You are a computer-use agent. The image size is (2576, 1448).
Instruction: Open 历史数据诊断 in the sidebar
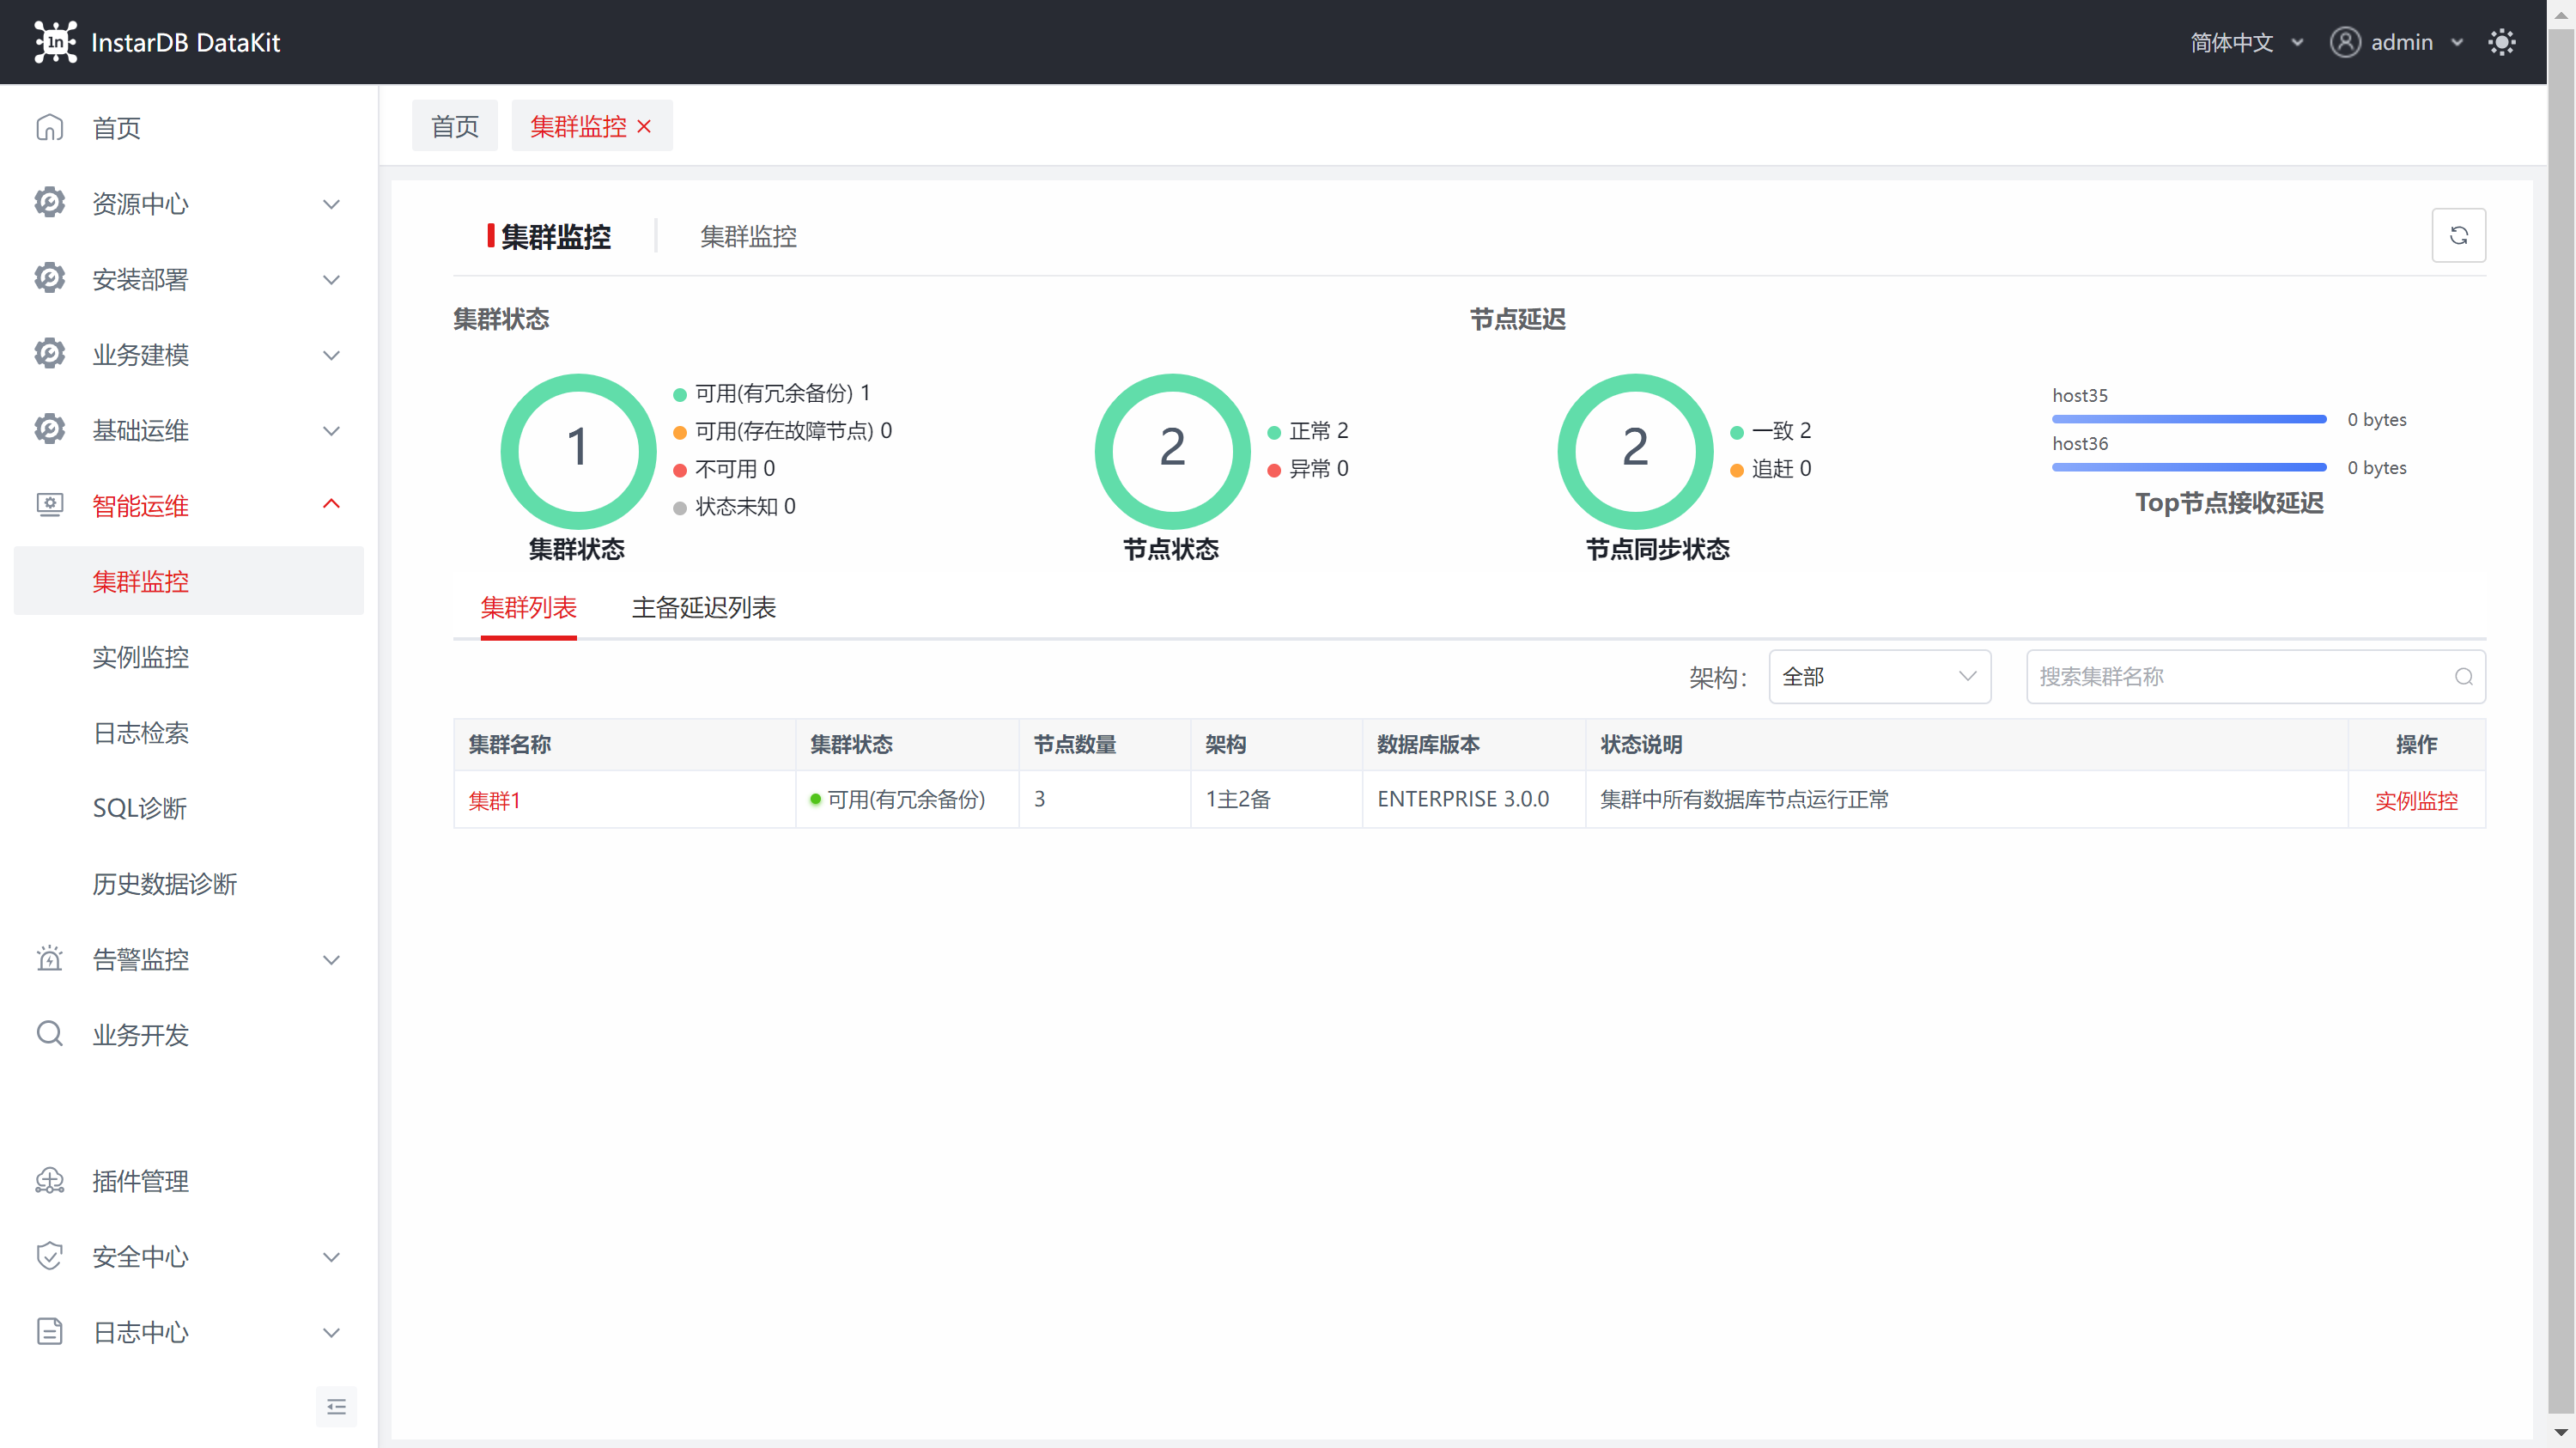(189, 883)
